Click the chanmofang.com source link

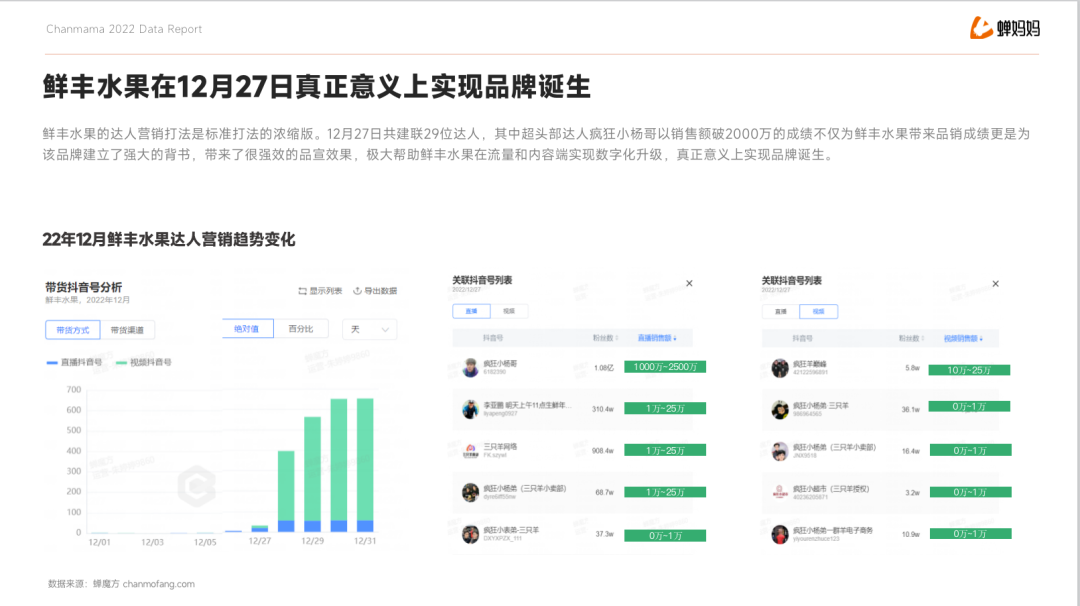pyautogui.click(x=158, y=583)
